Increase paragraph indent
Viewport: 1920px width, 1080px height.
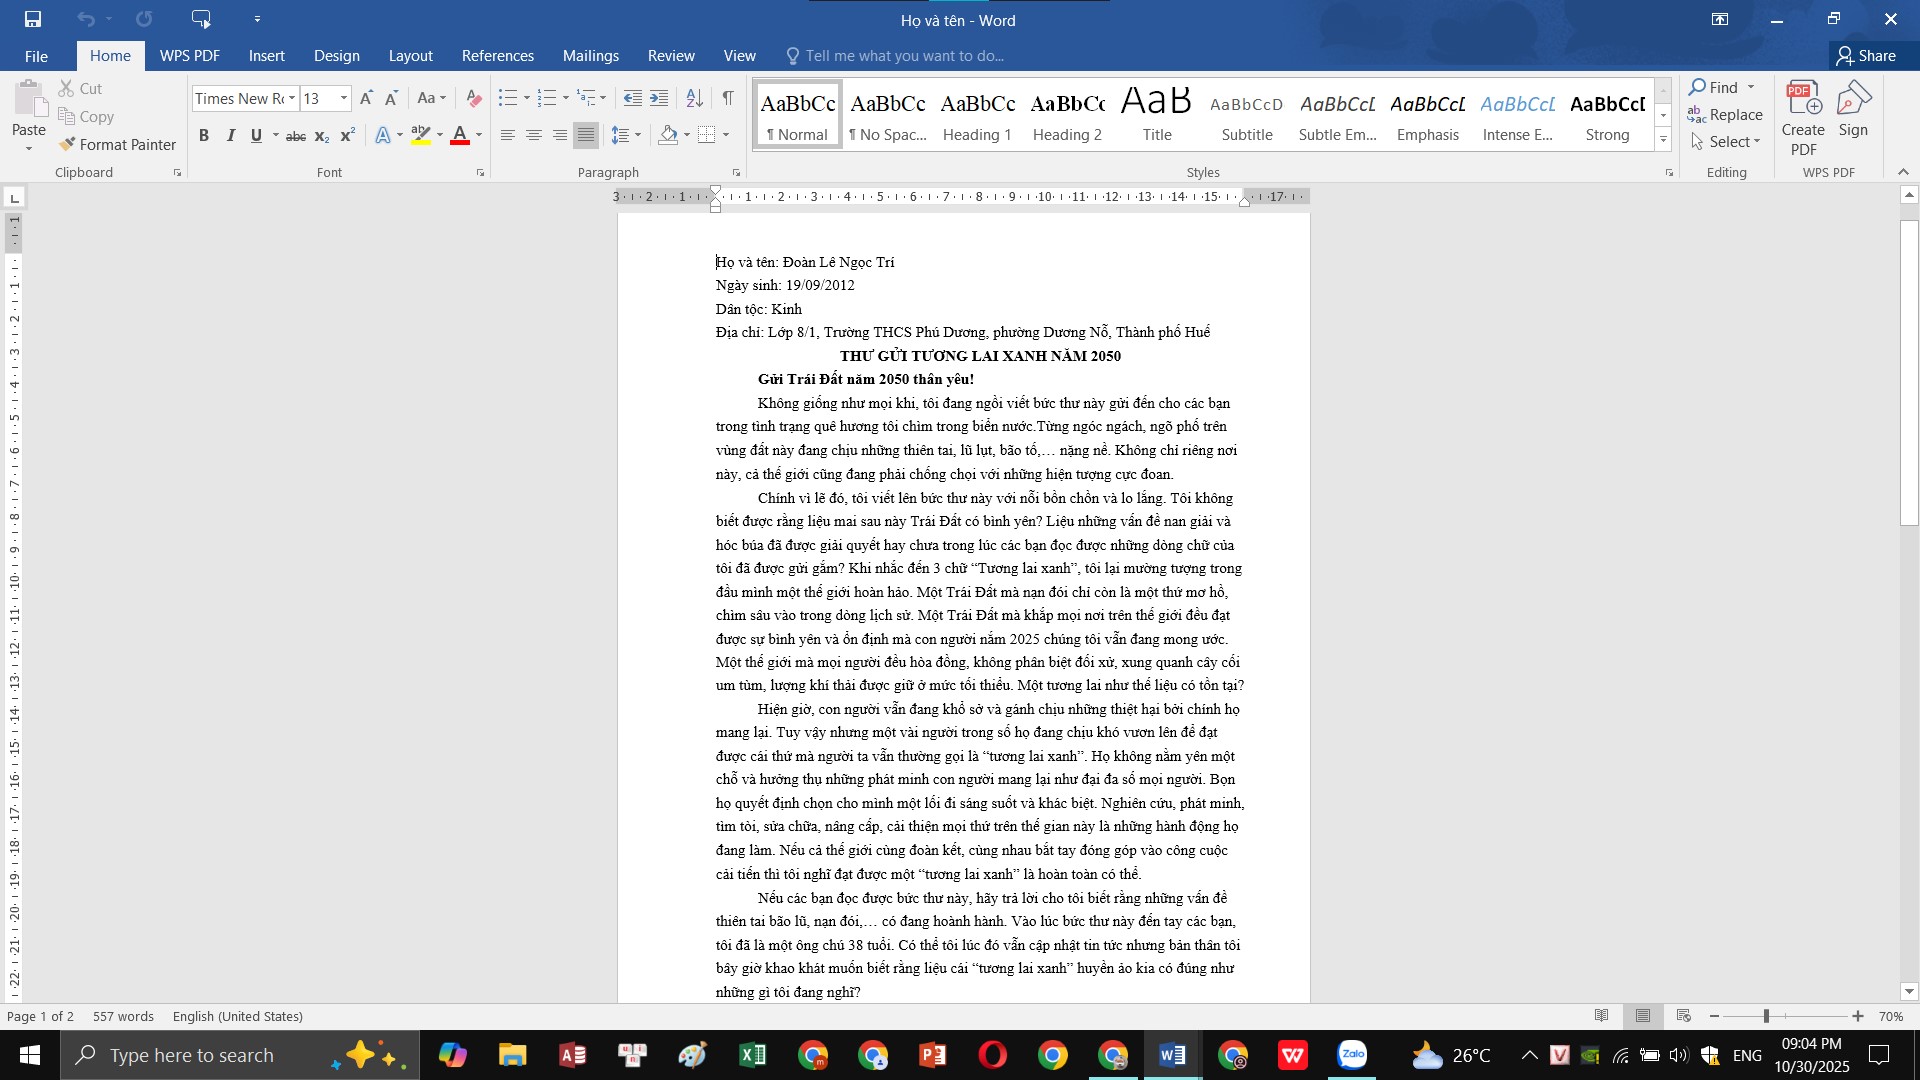(659, 98)
